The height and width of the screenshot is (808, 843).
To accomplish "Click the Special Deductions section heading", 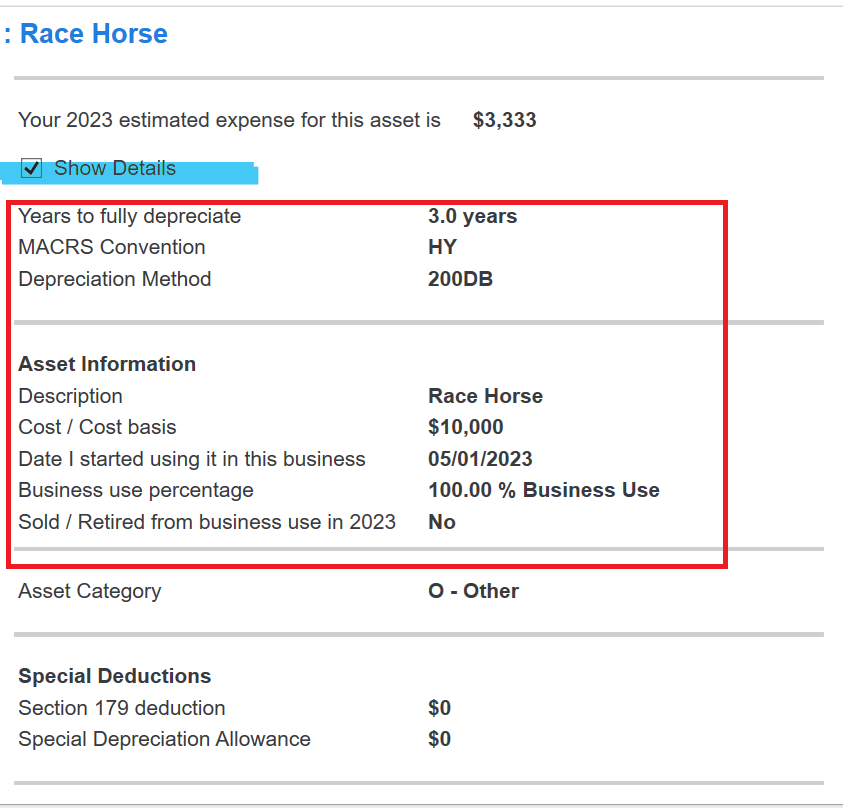I will tap(115, 676).
